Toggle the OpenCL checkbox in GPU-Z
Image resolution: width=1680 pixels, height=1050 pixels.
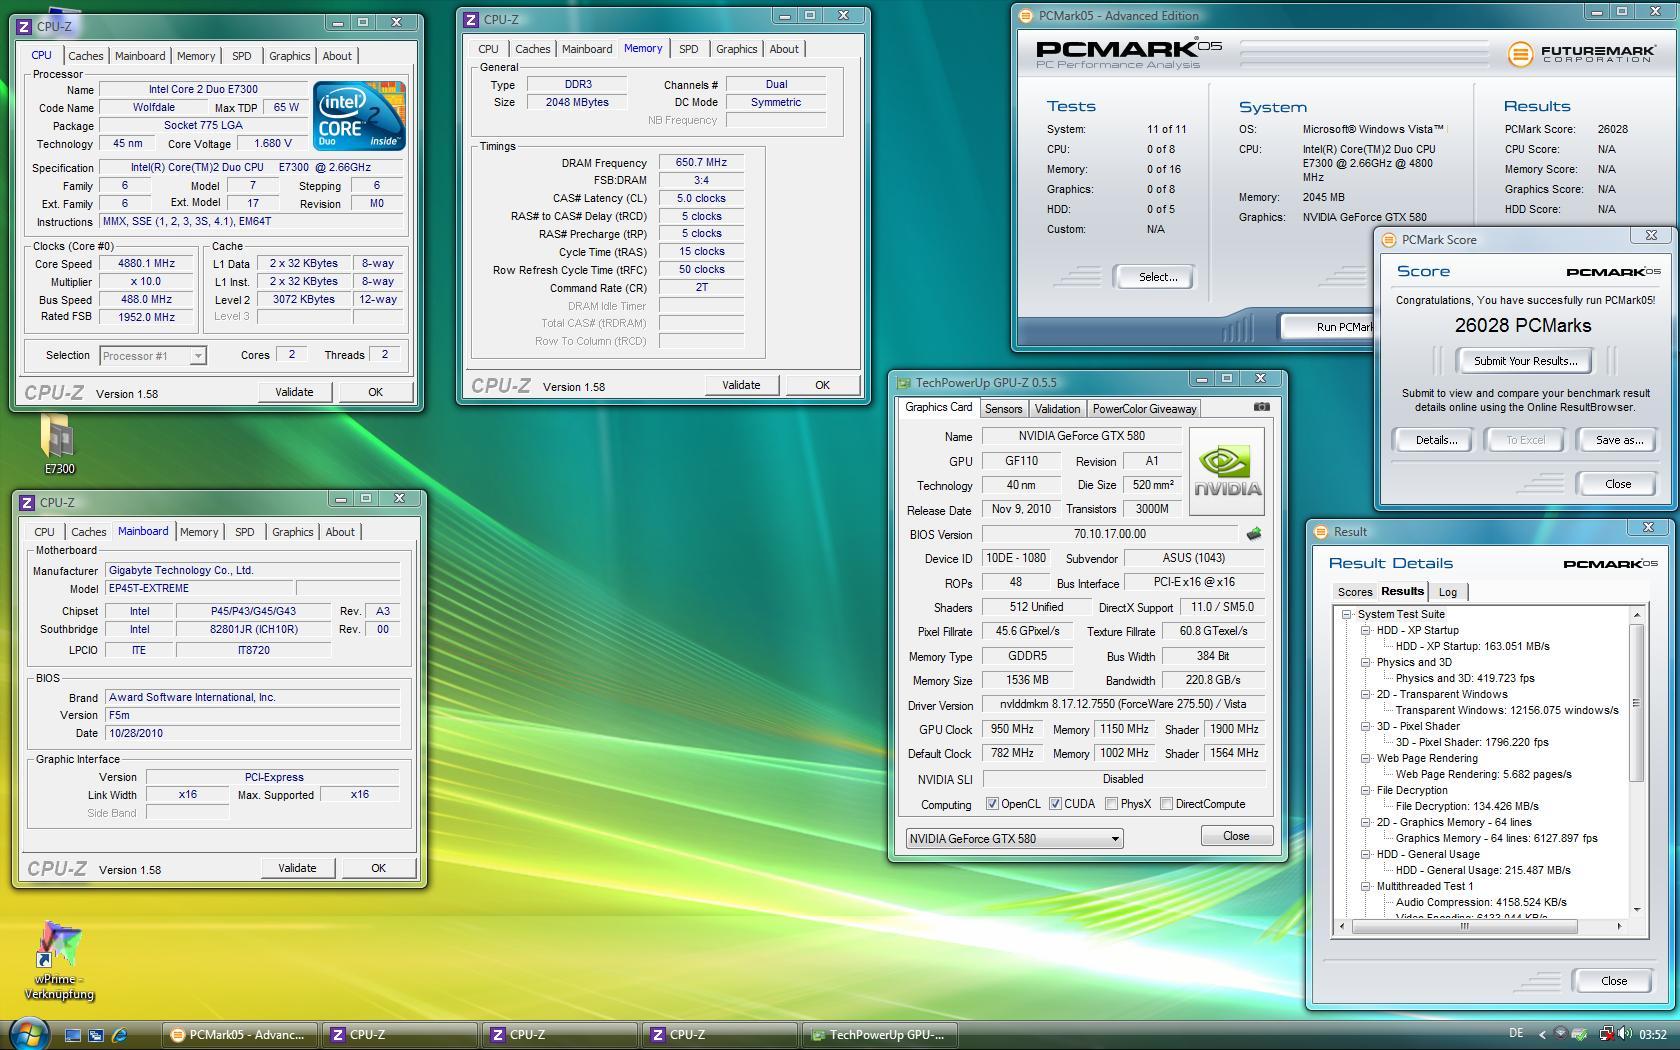pyautogui.click(x=991, y=804)
